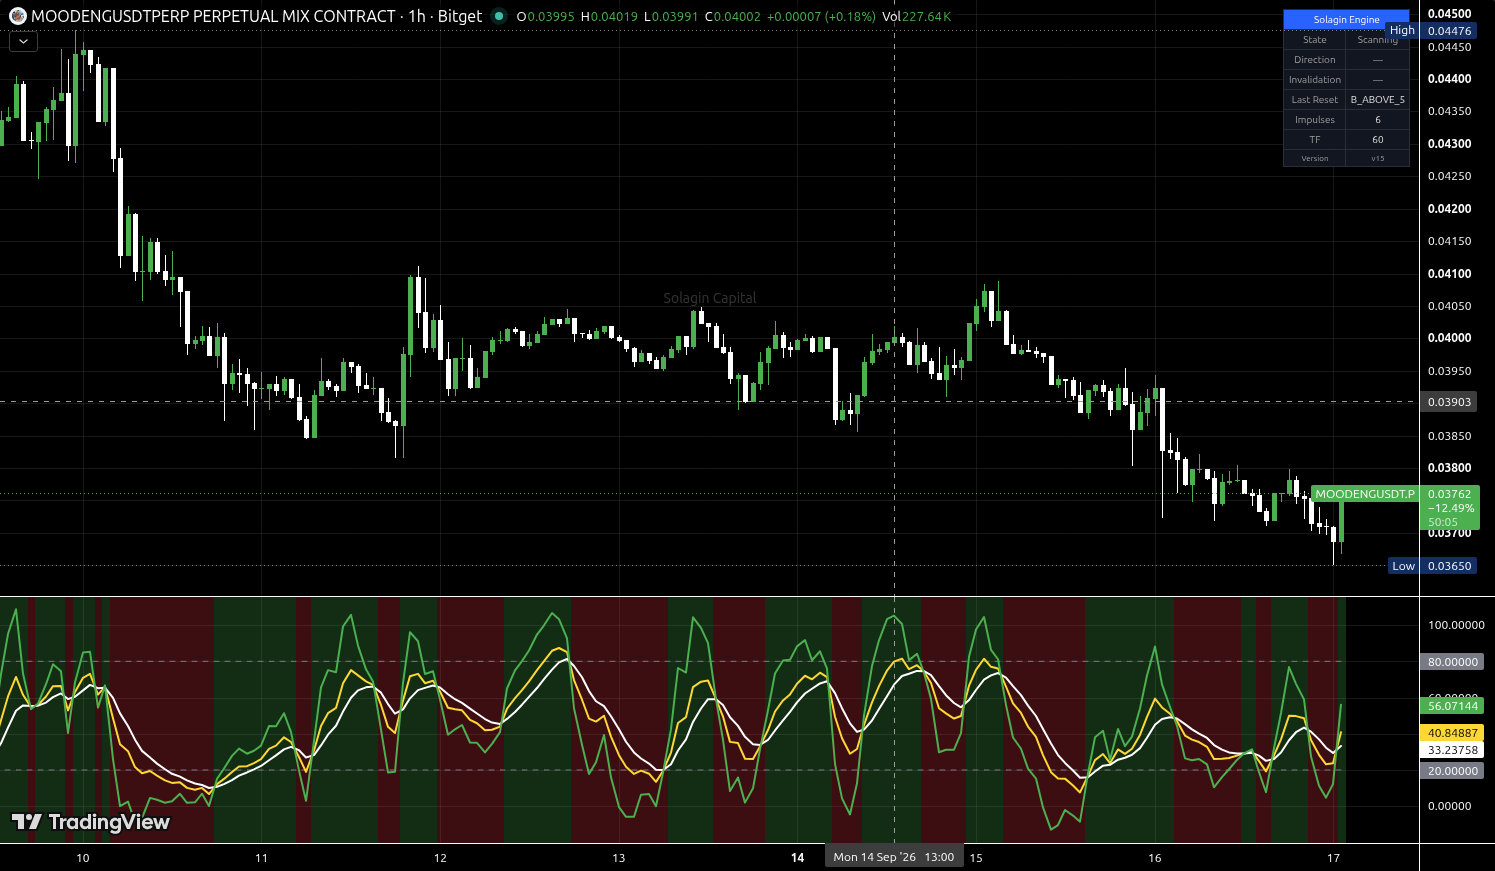The height and width of the screenshot is (871, 1495).
Task: Click the 20.00000 indicator level label
Action: [1453, 771]
